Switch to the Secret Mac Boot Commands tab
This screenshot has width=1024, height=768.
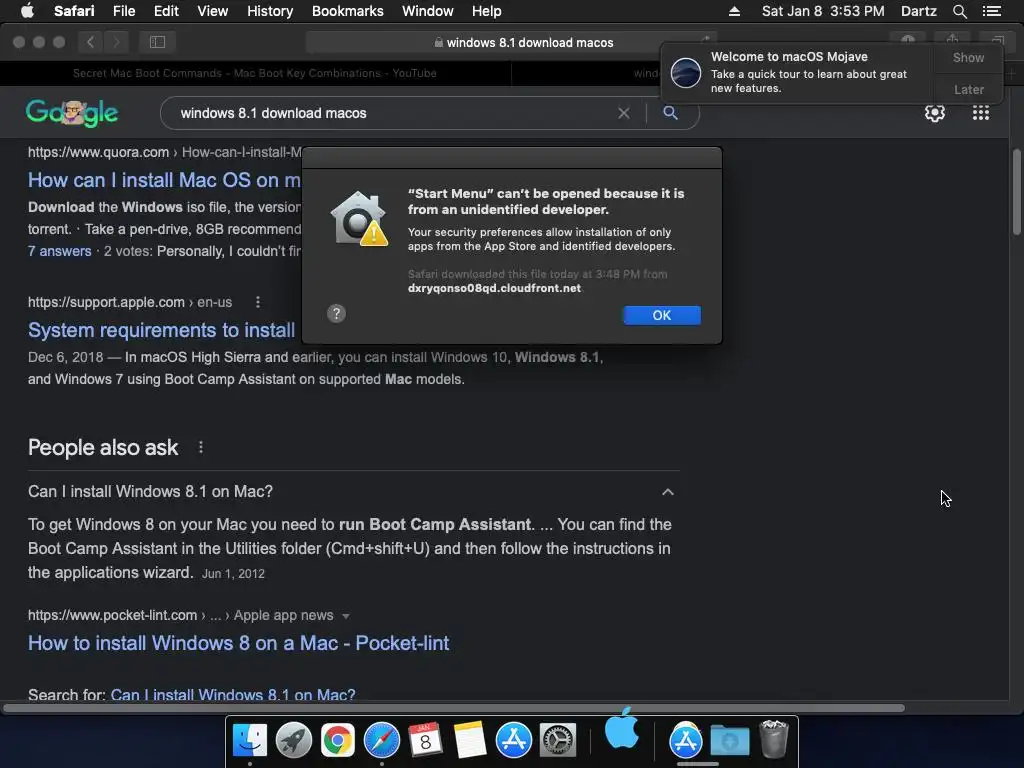pos(255,73)
